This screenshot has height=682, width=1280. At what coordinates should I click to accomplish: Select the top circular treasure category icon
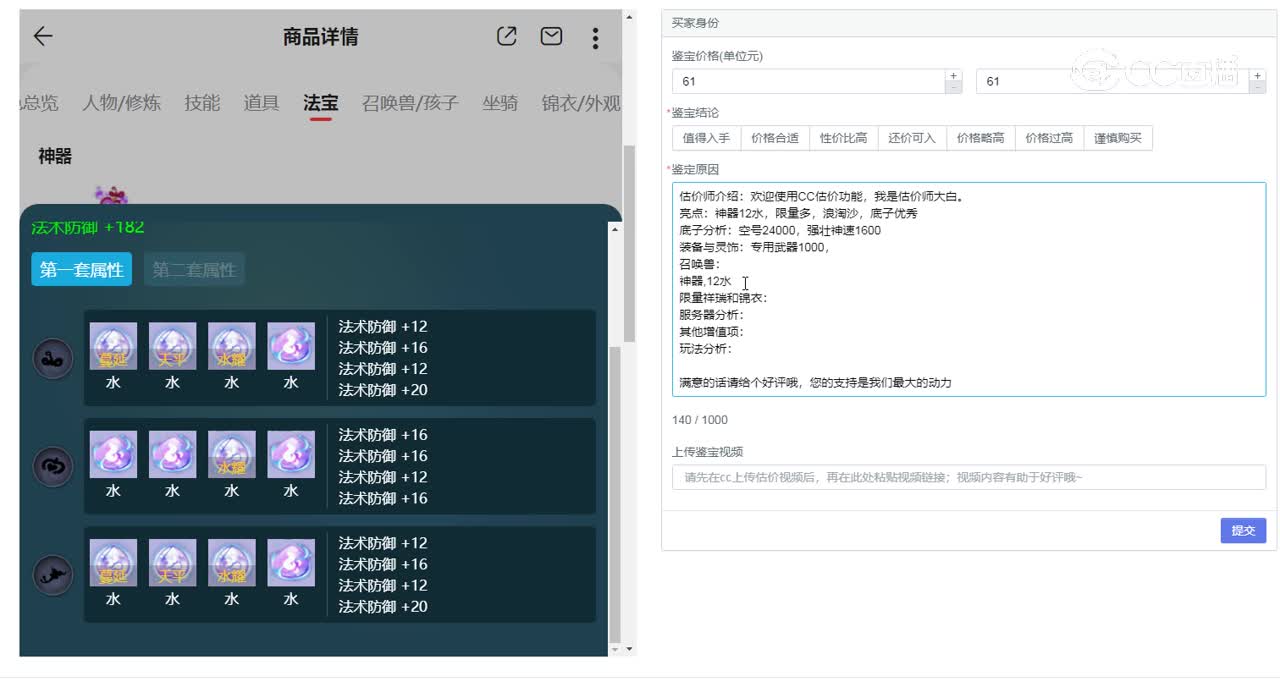[x=52, y=358]
